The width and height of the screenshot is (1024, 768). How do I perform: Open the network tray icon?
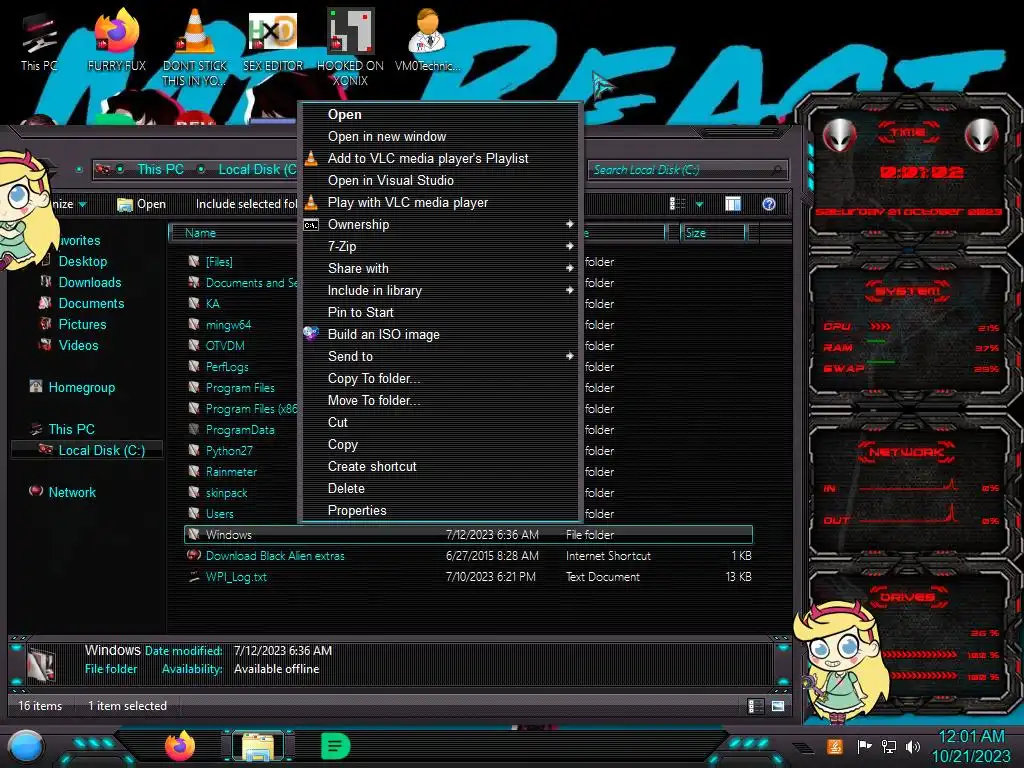888,746
